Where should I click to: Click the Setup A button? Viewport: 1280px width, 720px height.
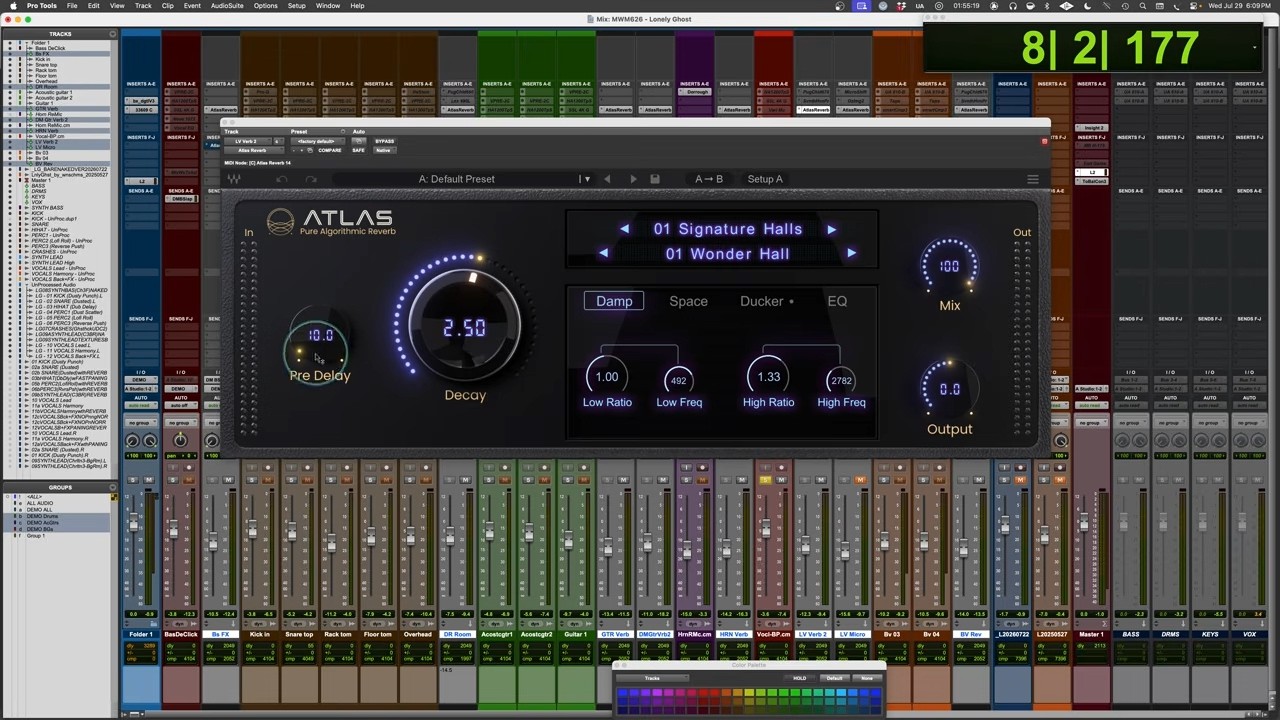[x=765, y=179]
